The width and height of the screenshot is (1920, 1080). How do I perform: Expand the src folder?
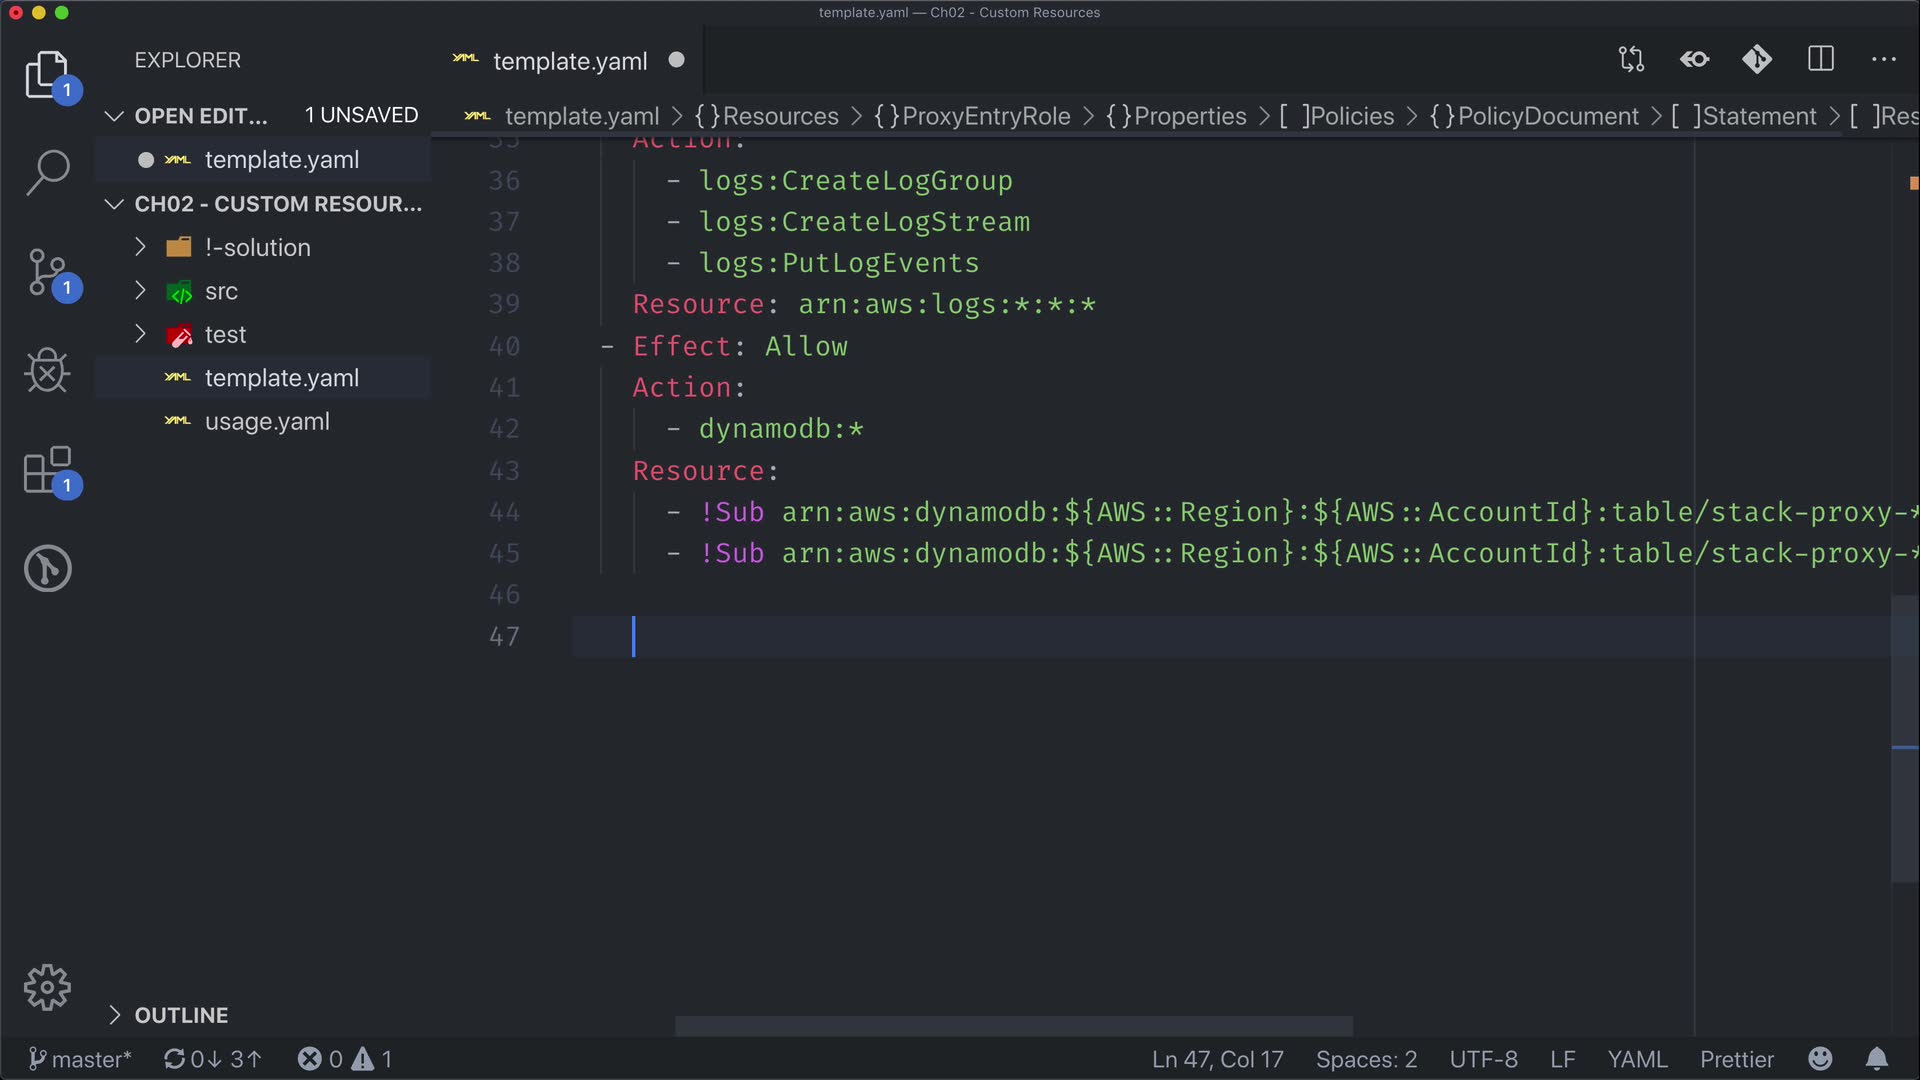(x=221, y=292)
